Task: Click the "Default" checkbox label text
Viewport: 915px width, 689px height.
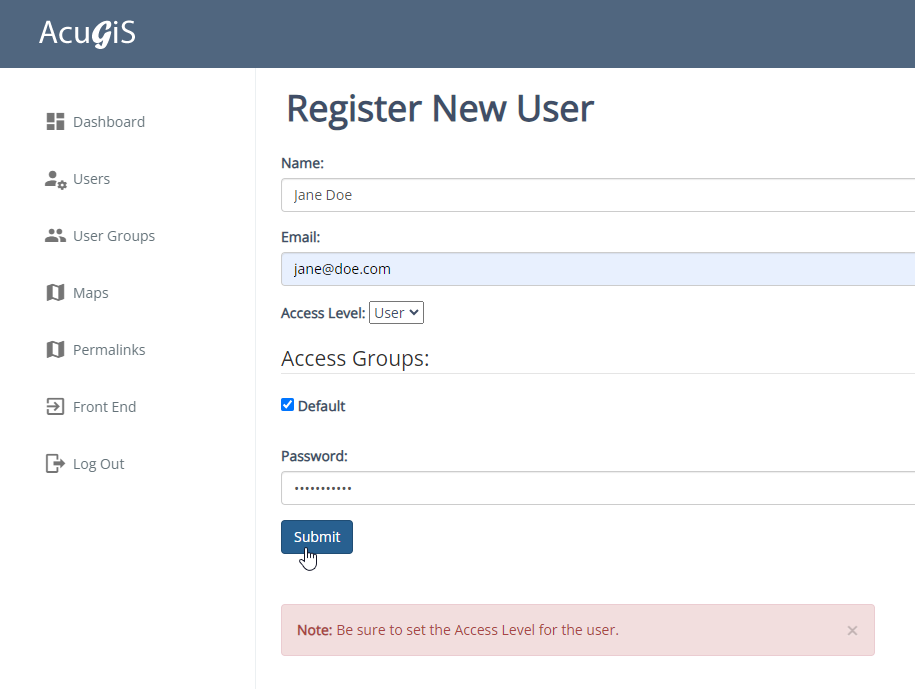Action: [x=321, y=406]
